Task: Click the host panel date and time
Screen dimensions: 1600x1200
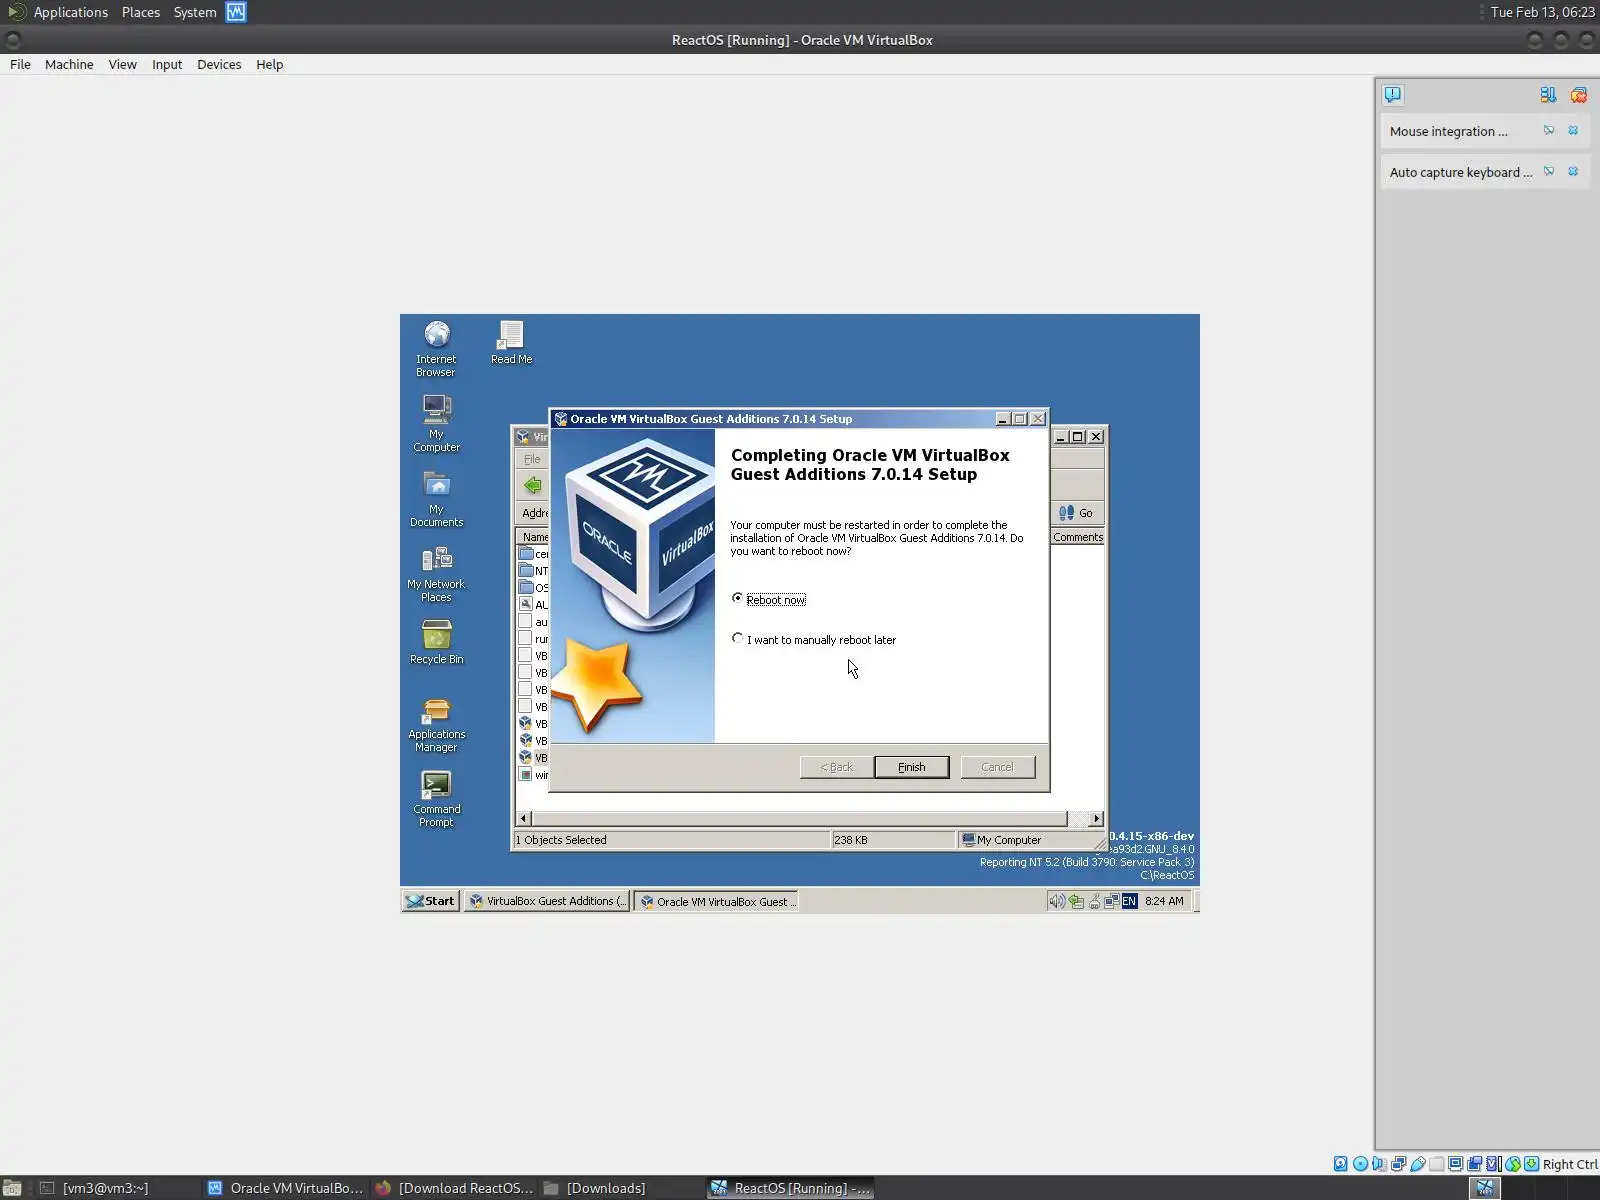Action: [x=1542, y=12]
